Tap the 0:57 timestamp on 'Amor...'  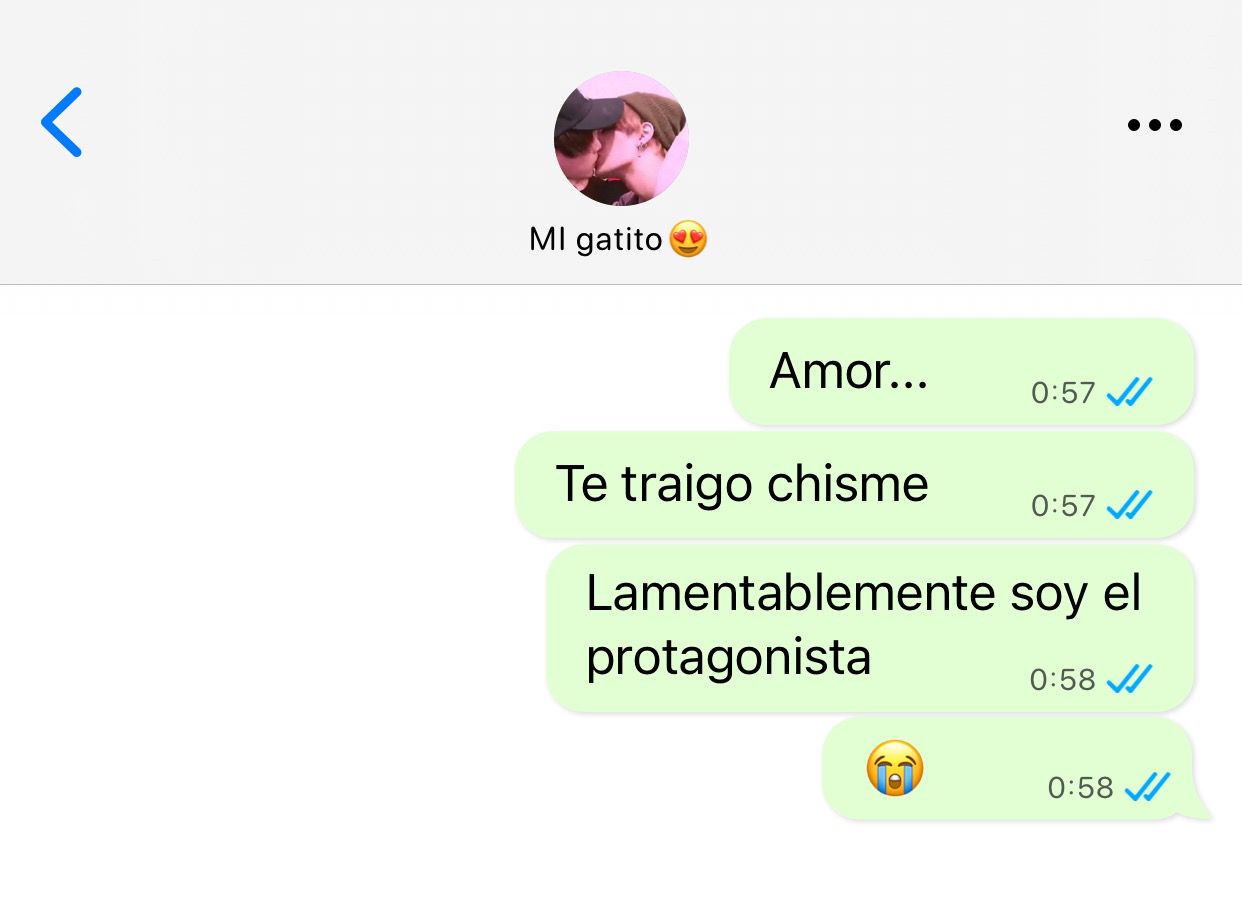(1063, 392)
